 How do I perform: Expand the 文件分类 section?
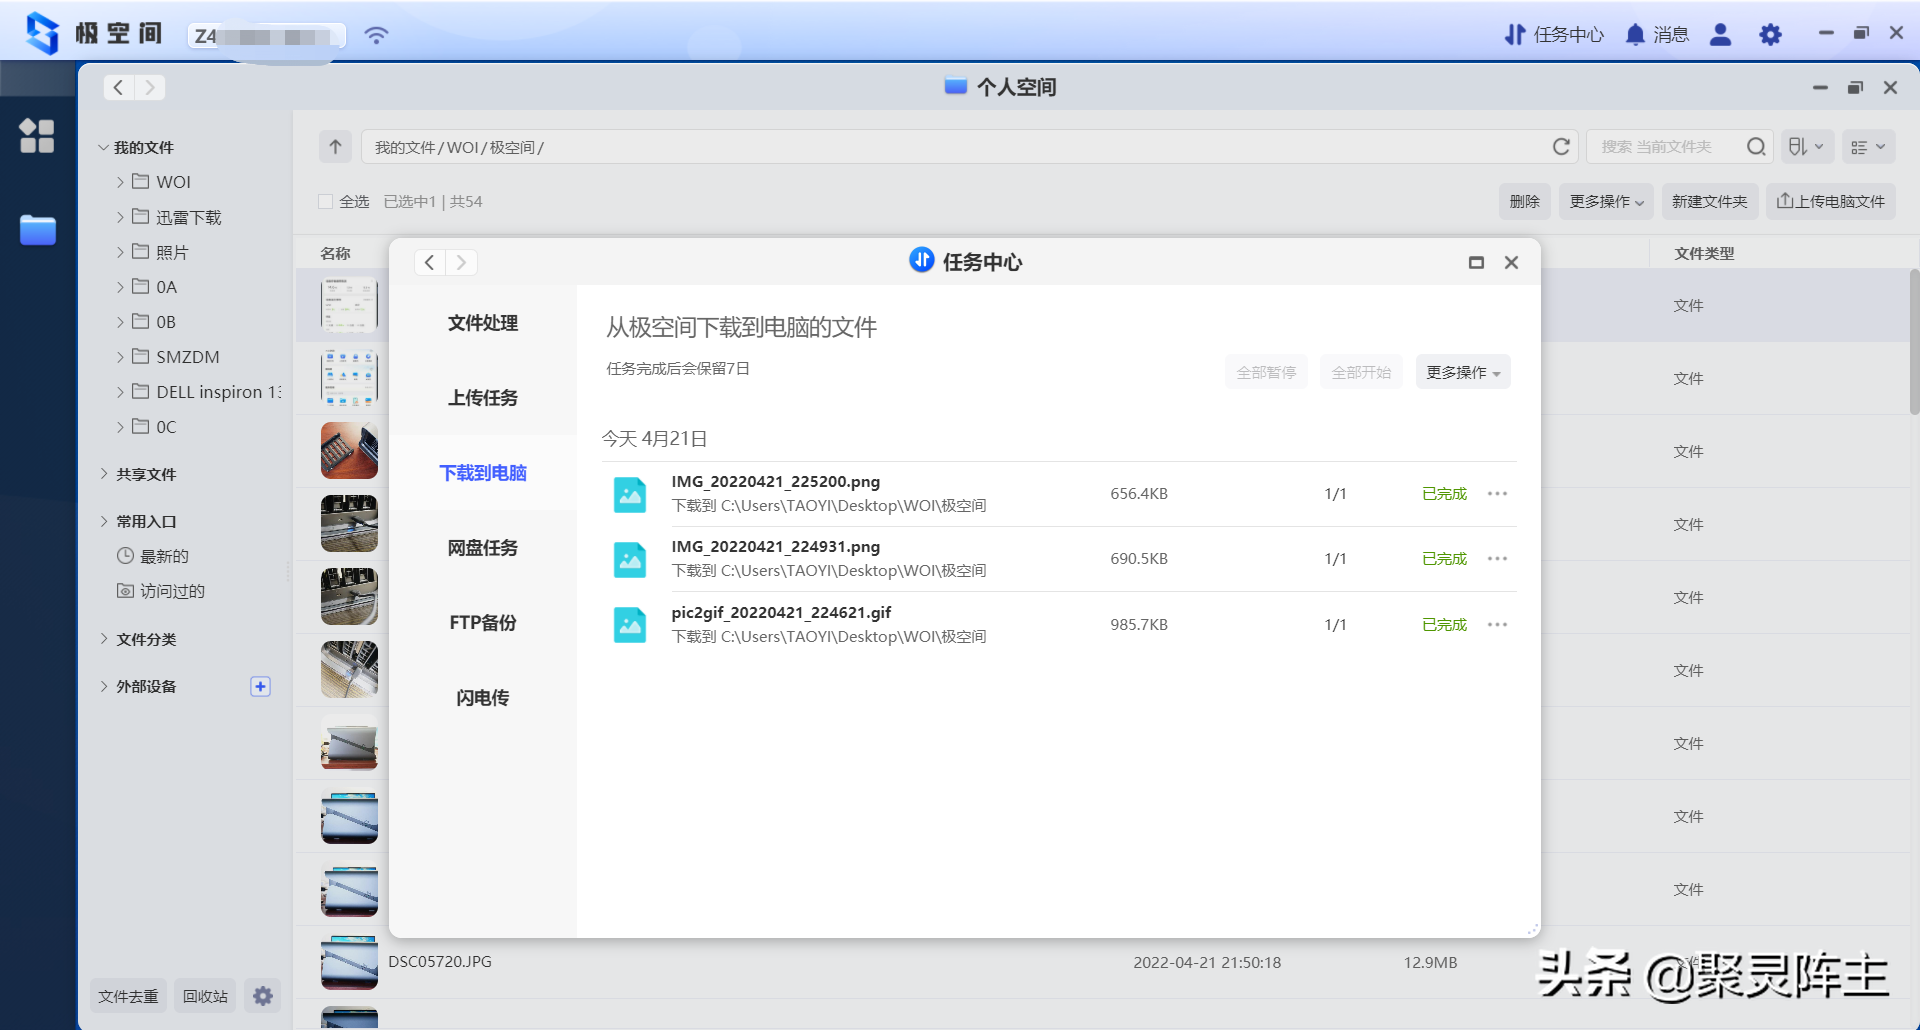104,639
